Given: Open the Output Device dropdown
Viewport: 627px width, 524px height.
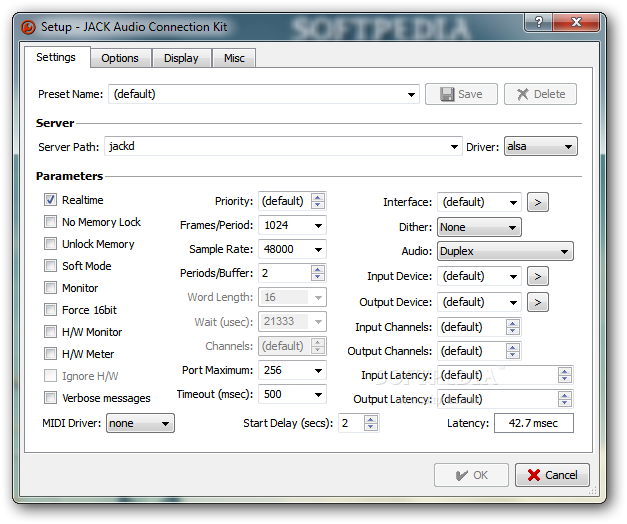Looking at the screenshot, I should click(479, 302).
